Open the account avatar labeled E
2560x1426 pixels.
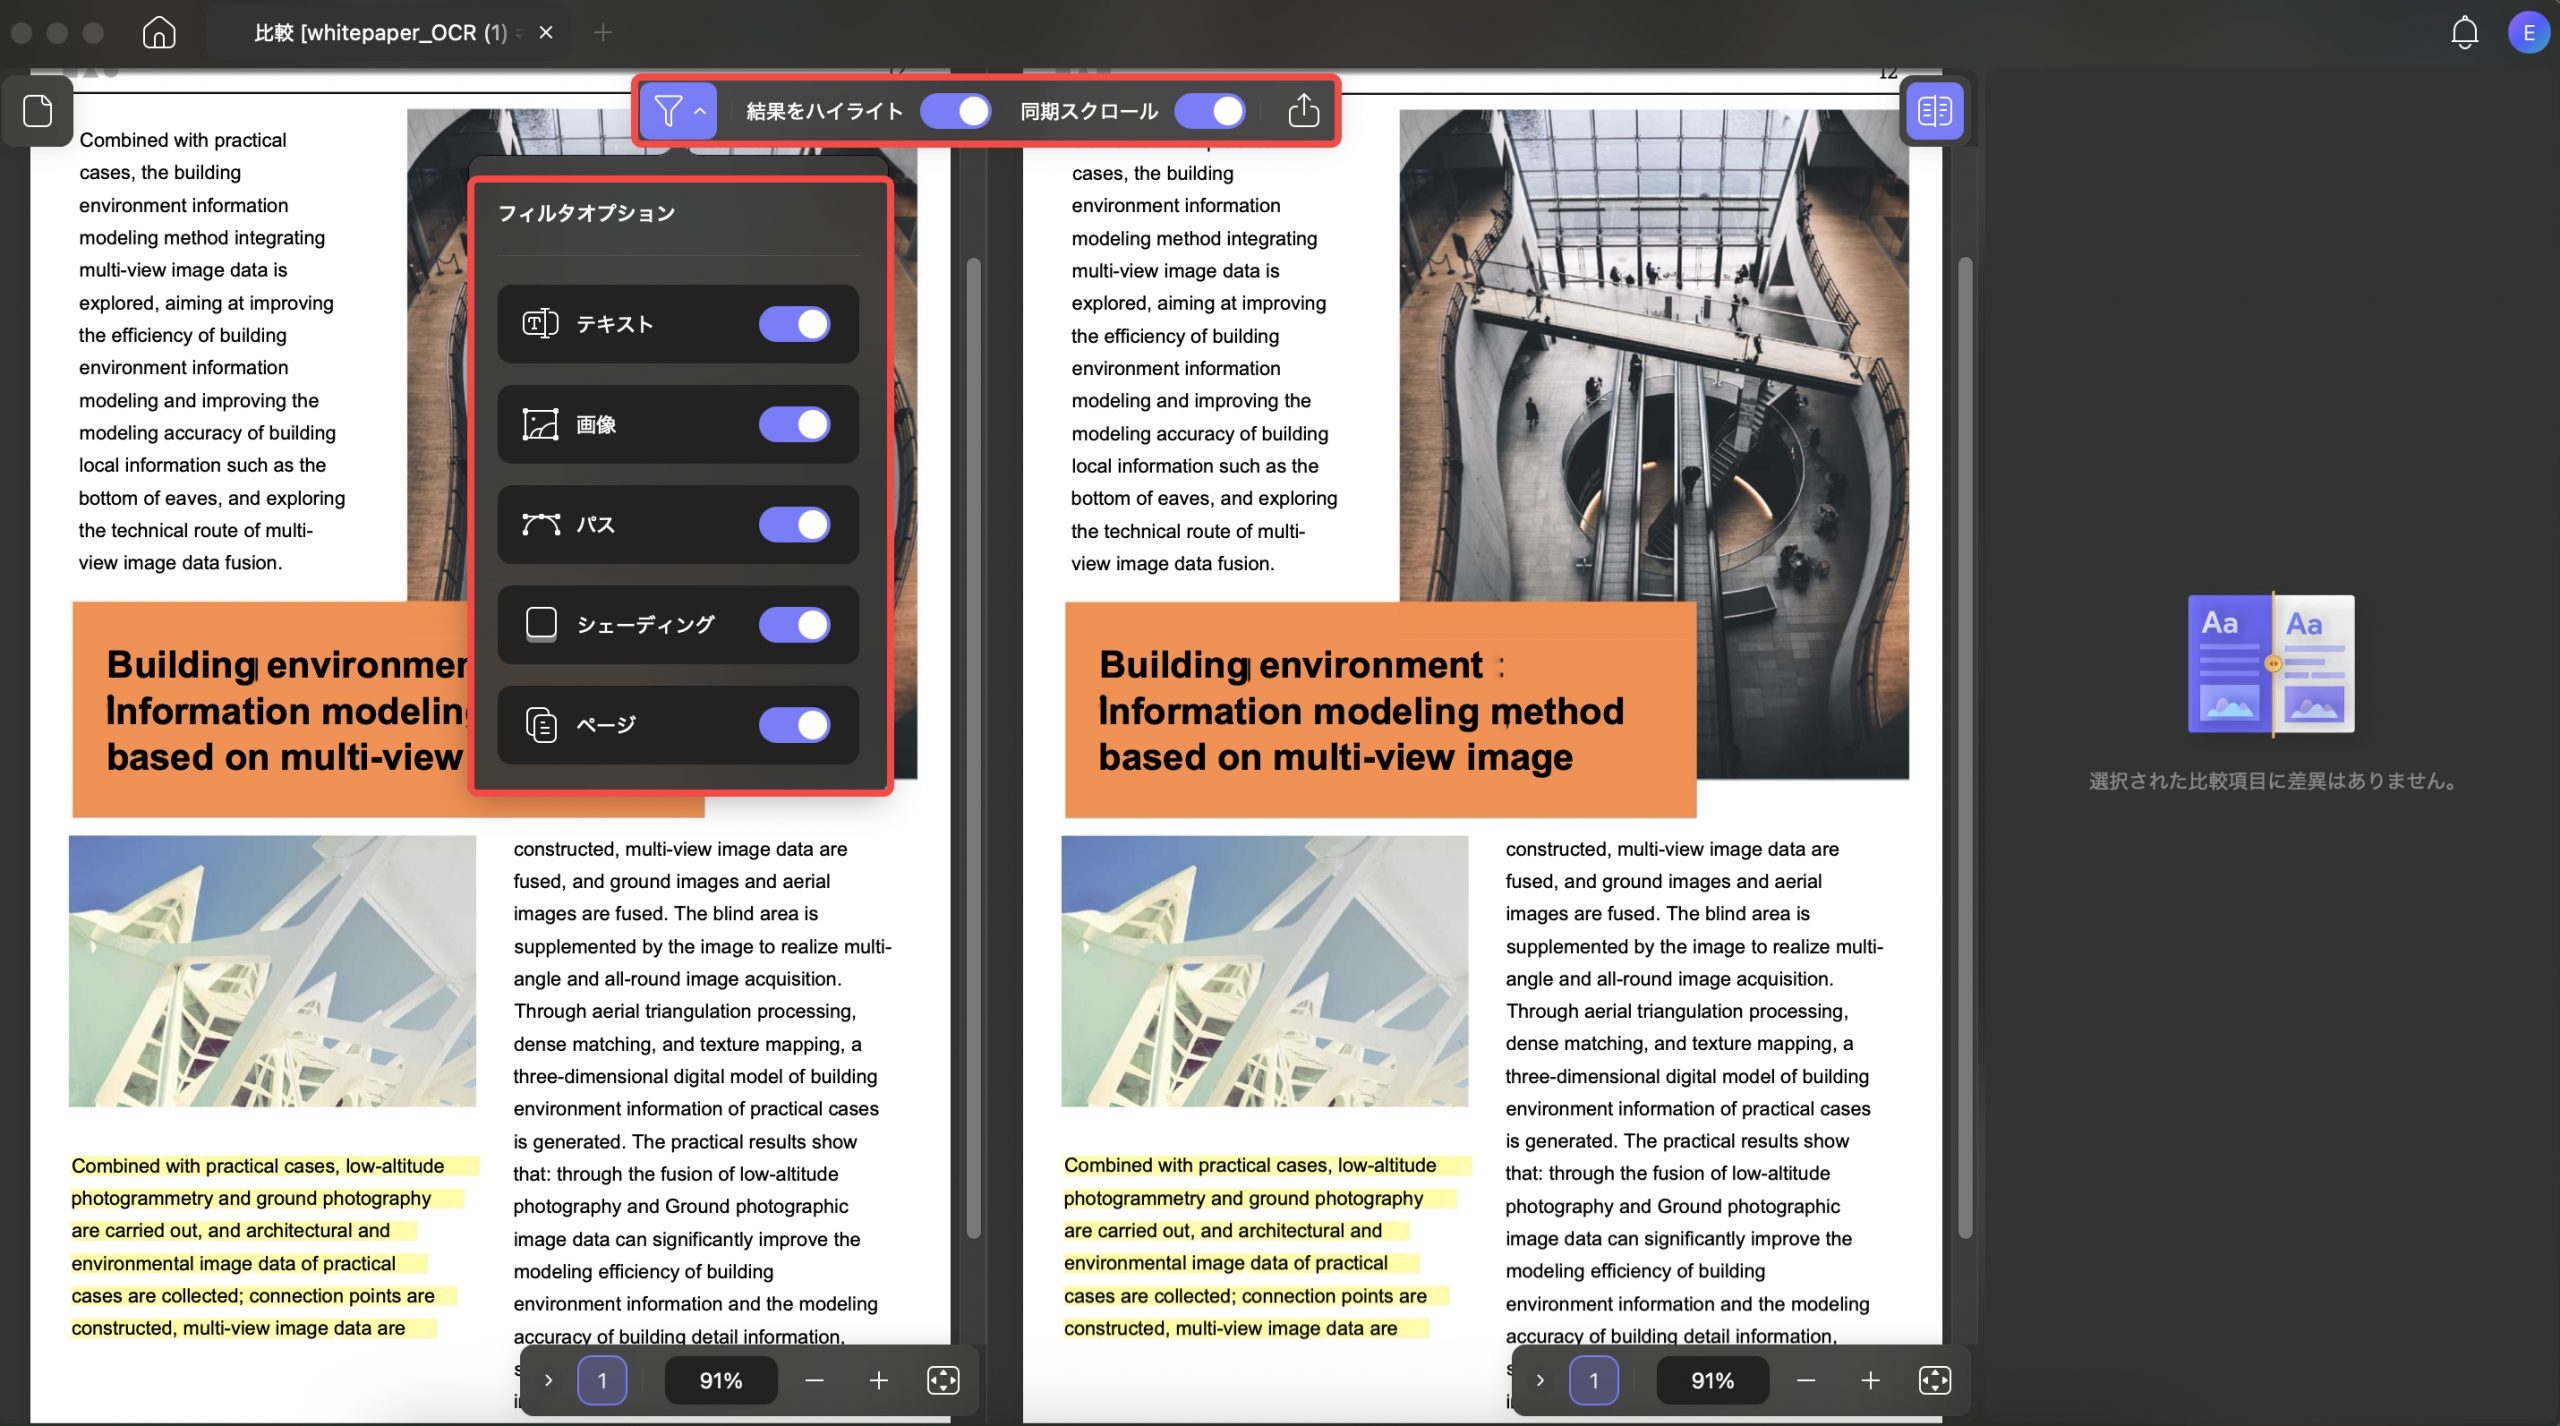click(2528, 33)
